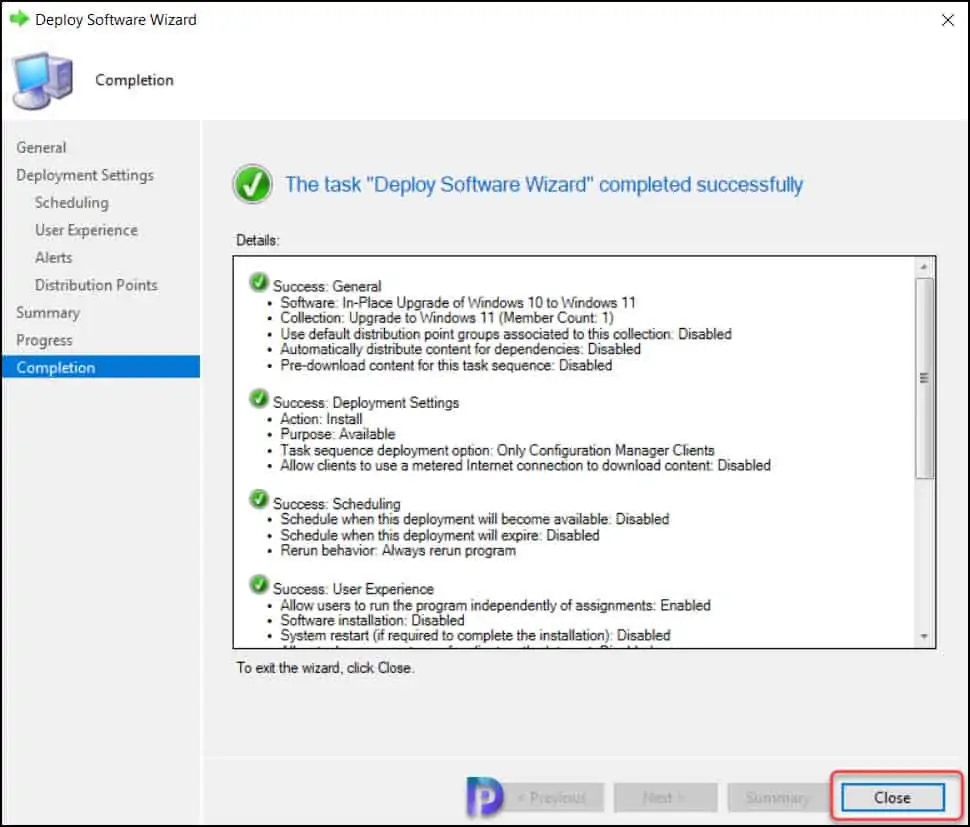The height and width of the screenshot is (827, 970).
Task: Click the disabled Previous button
Action: coord(552,797)
